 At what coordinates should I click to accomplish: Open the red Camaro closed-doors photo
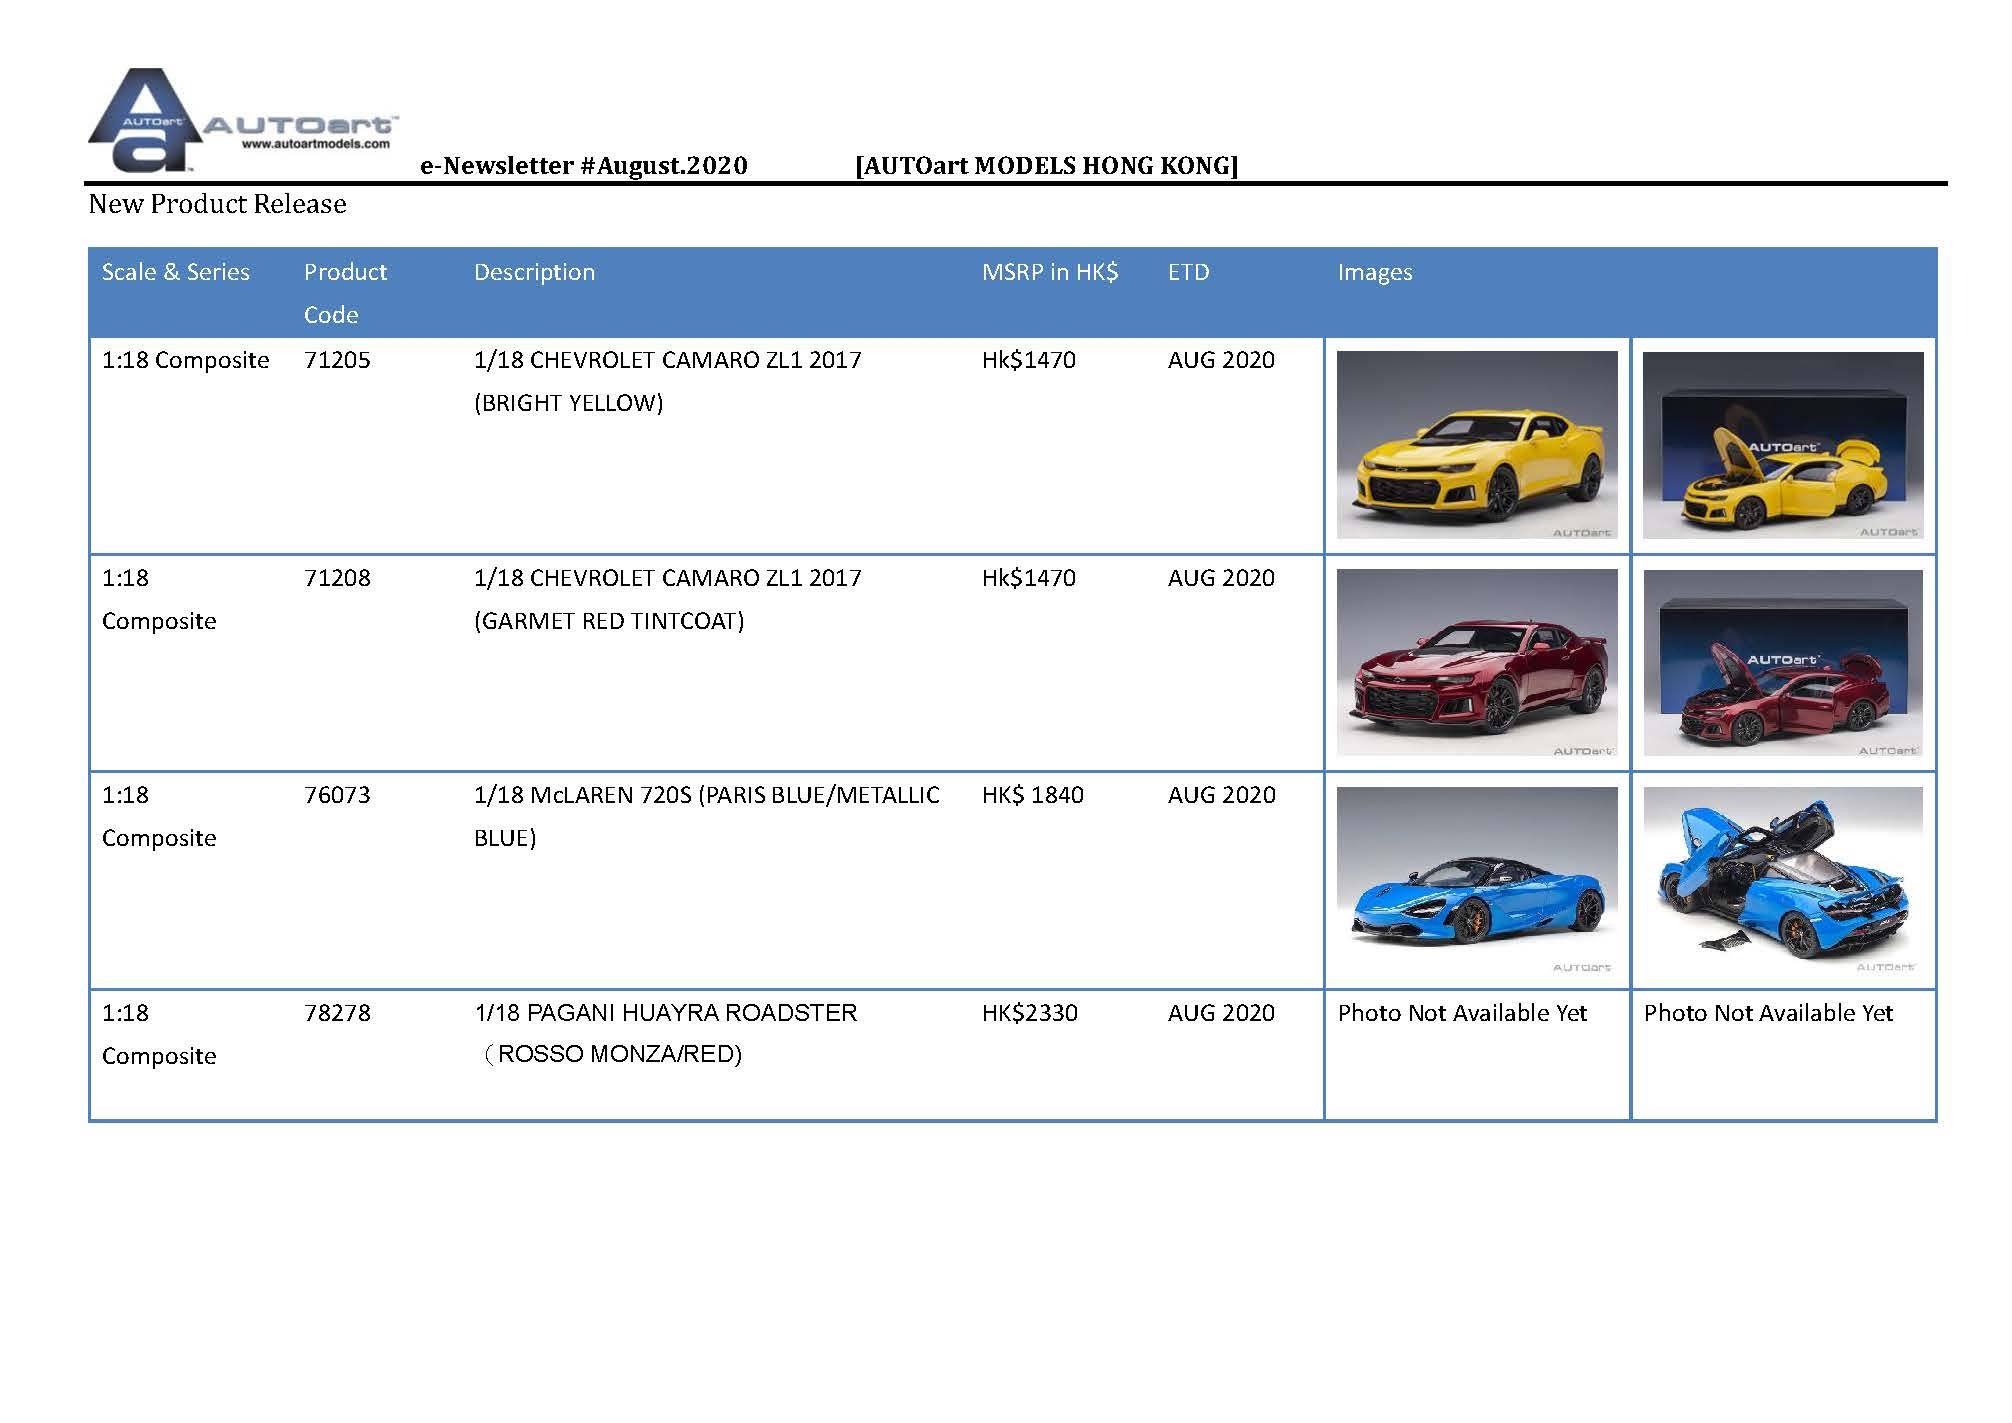point(1477,662)
